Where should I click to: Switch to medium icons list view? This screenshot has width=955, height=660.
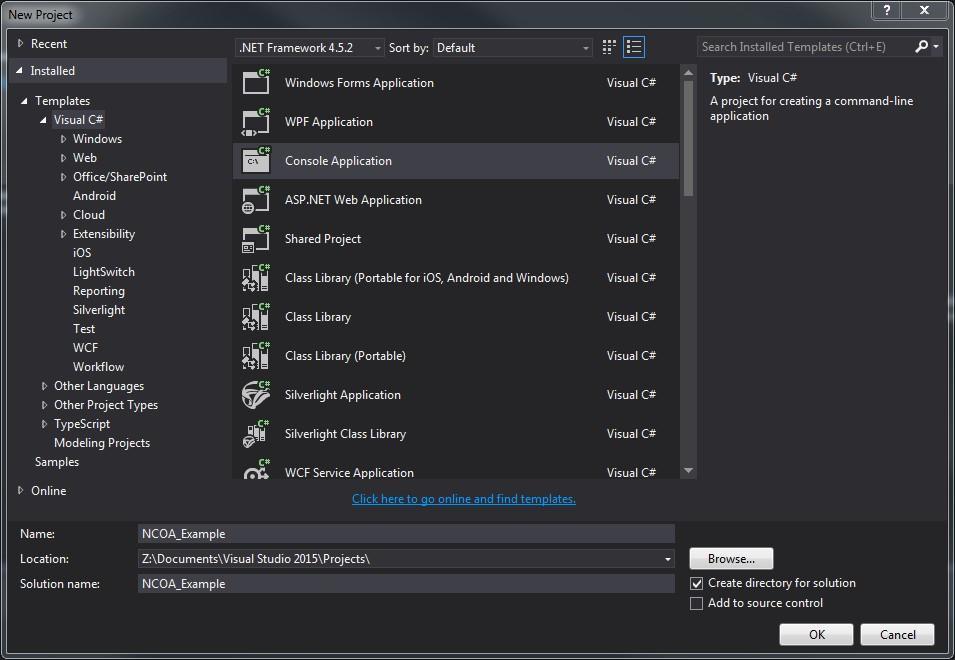pos(634,47)
